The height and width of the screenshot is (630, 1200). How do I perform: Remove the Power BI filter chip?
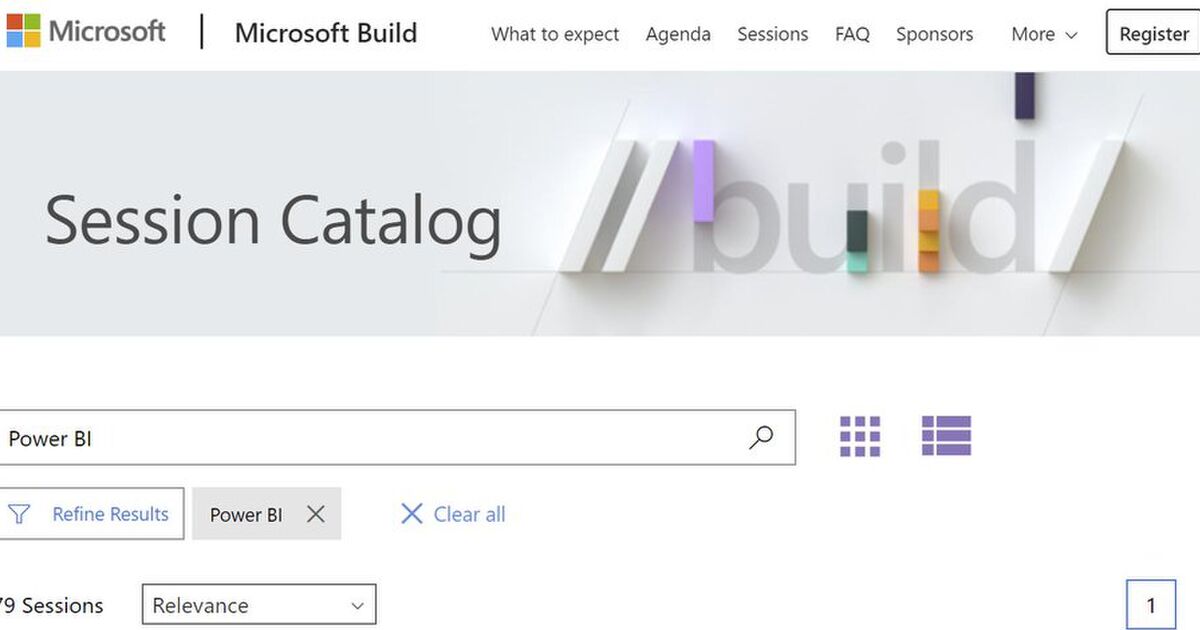pyautogui.click(x=316, y=514)
